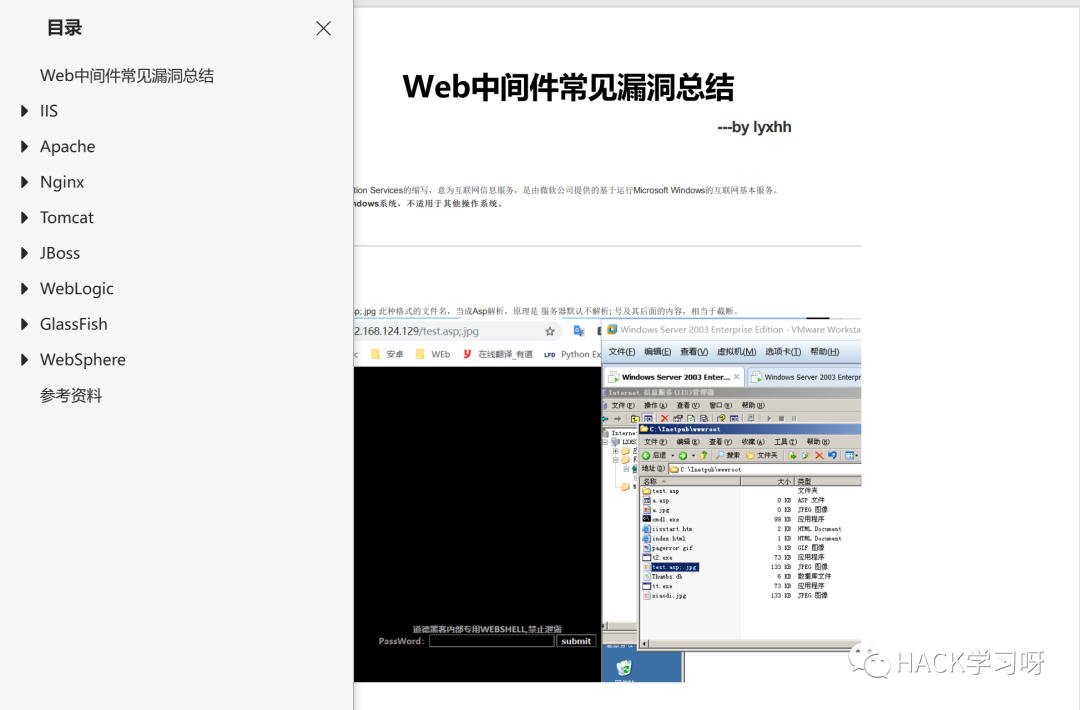
Task: Select the cmd1.exe file
Action: [661, 519]
